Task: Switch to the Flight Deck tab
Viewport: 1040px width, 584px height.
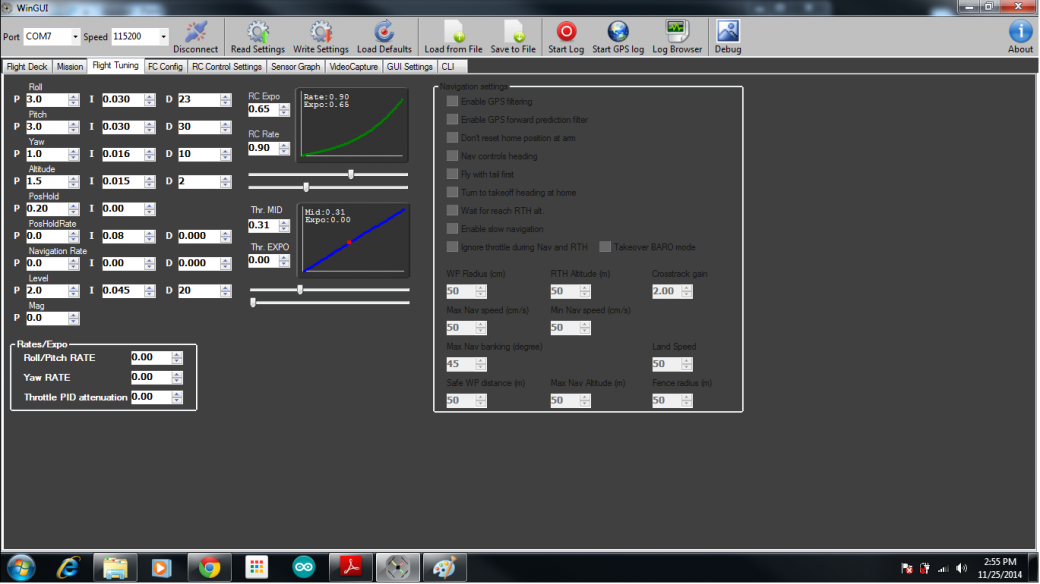Action: coord(27,67)
